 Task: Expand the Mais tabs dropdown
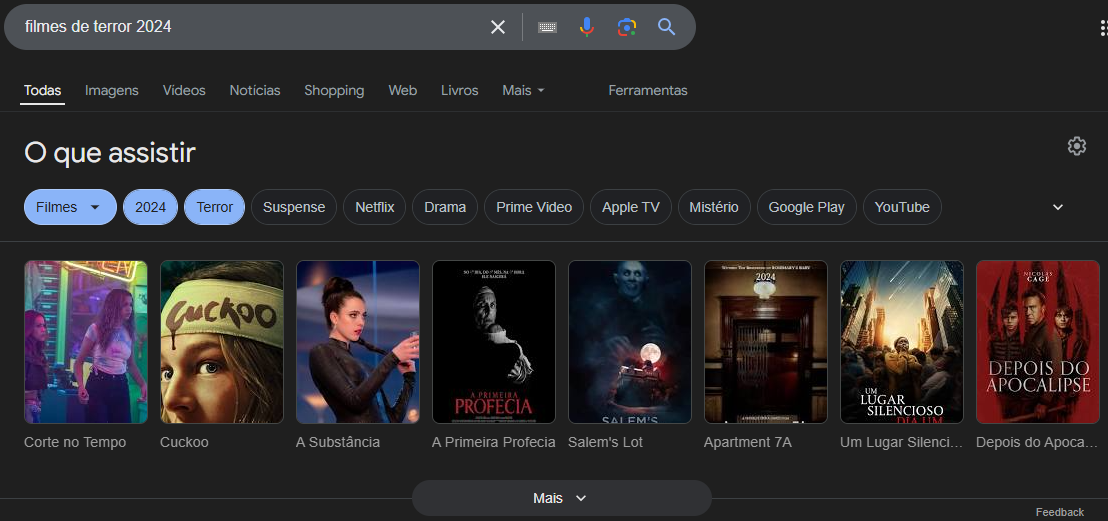pyautogui.click(x=524, y=90)
